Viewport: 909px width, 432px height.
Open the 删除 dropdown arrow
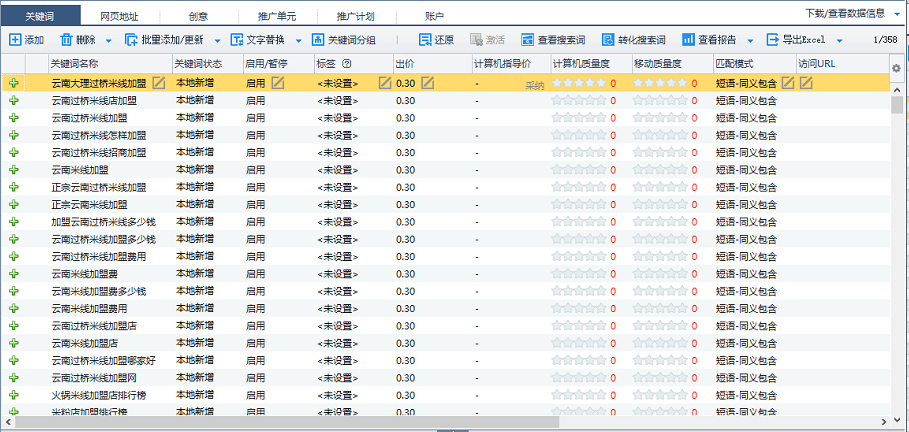pos(108,41)
